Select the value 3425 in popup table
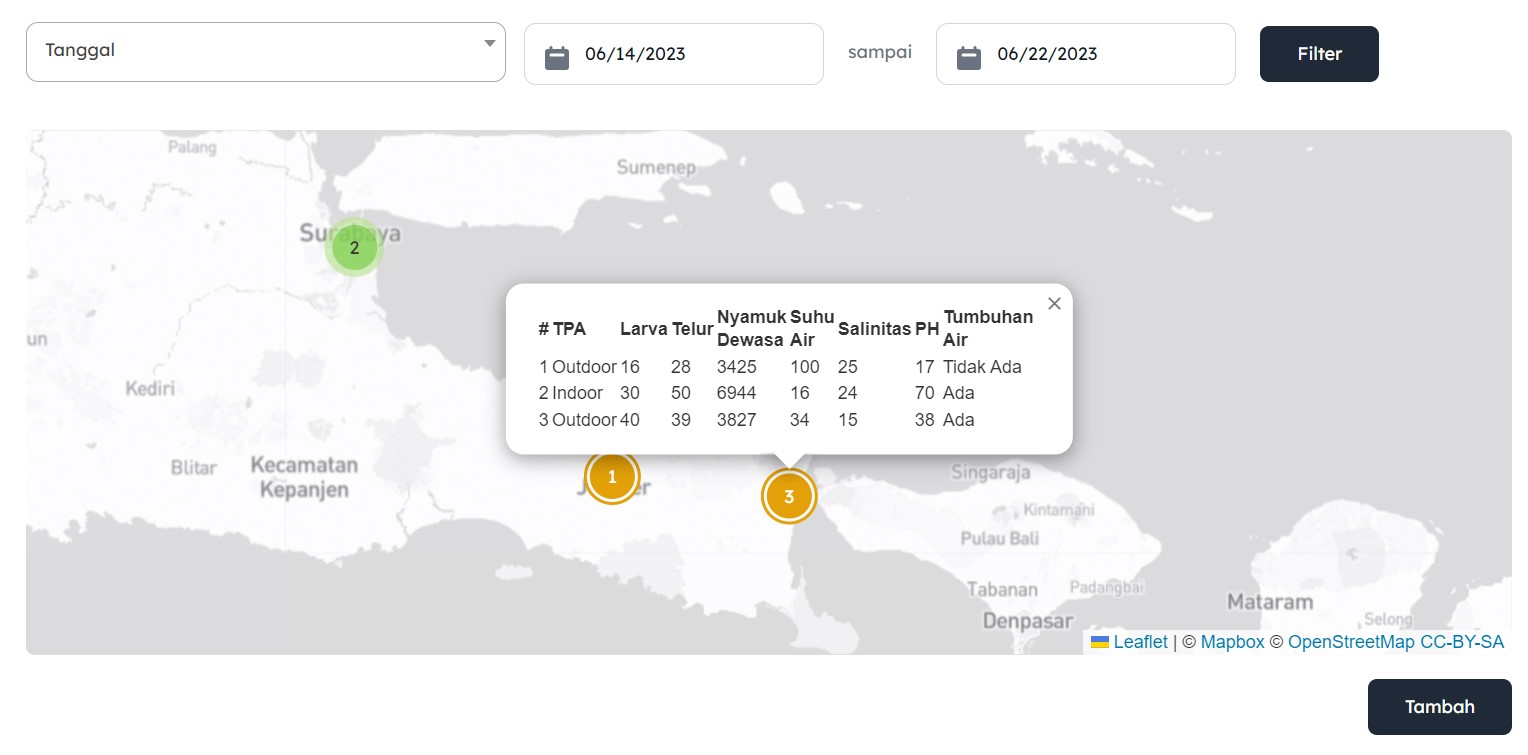Screen dimensions: 1528x755 737,367
